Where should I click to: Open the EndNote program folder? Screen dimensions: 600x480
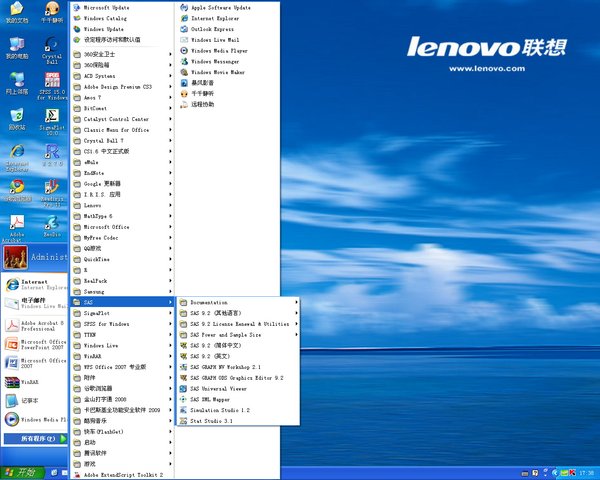click(x=122, y=173)
